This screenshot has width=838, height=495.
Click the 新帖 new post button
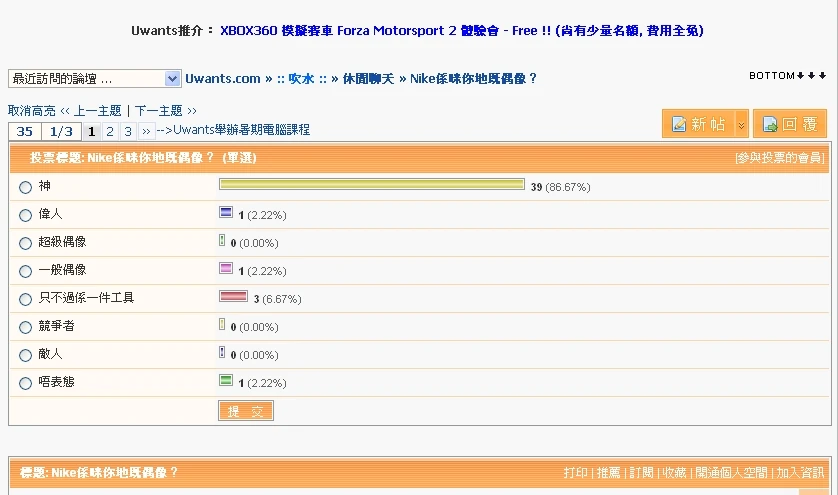click(698, 124)
